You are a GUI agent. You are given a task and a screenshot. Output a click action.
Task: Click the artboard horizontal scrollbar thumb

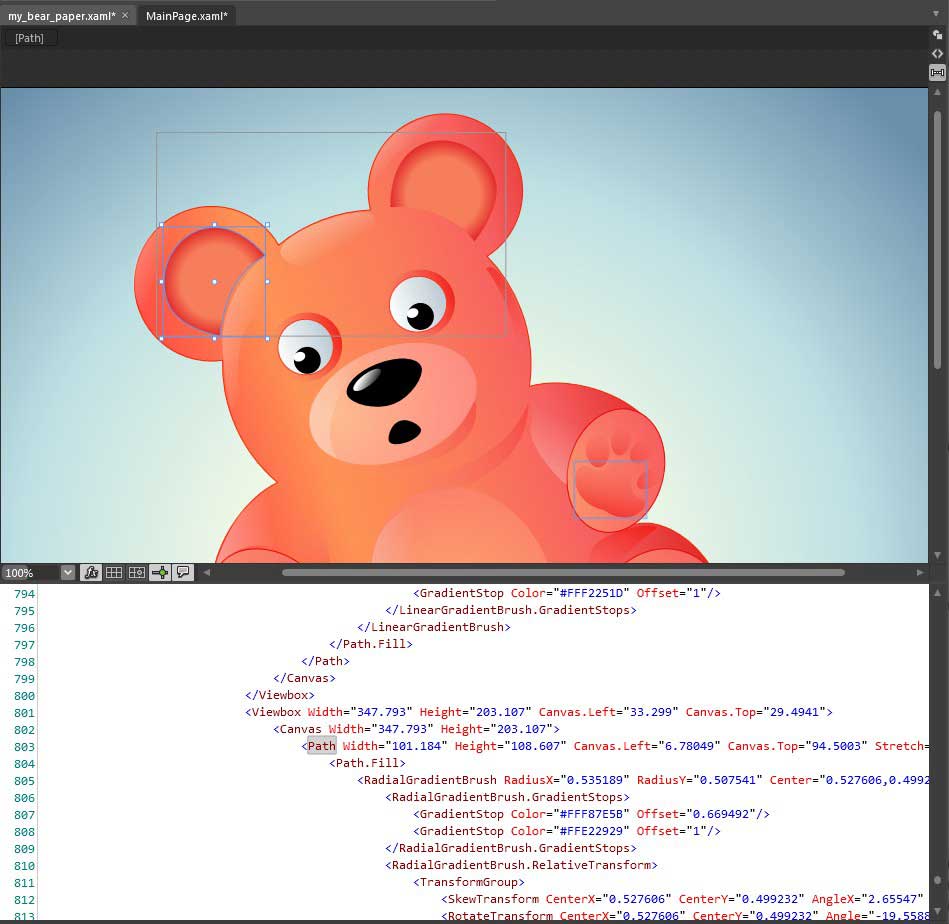(x=563, y=572)
